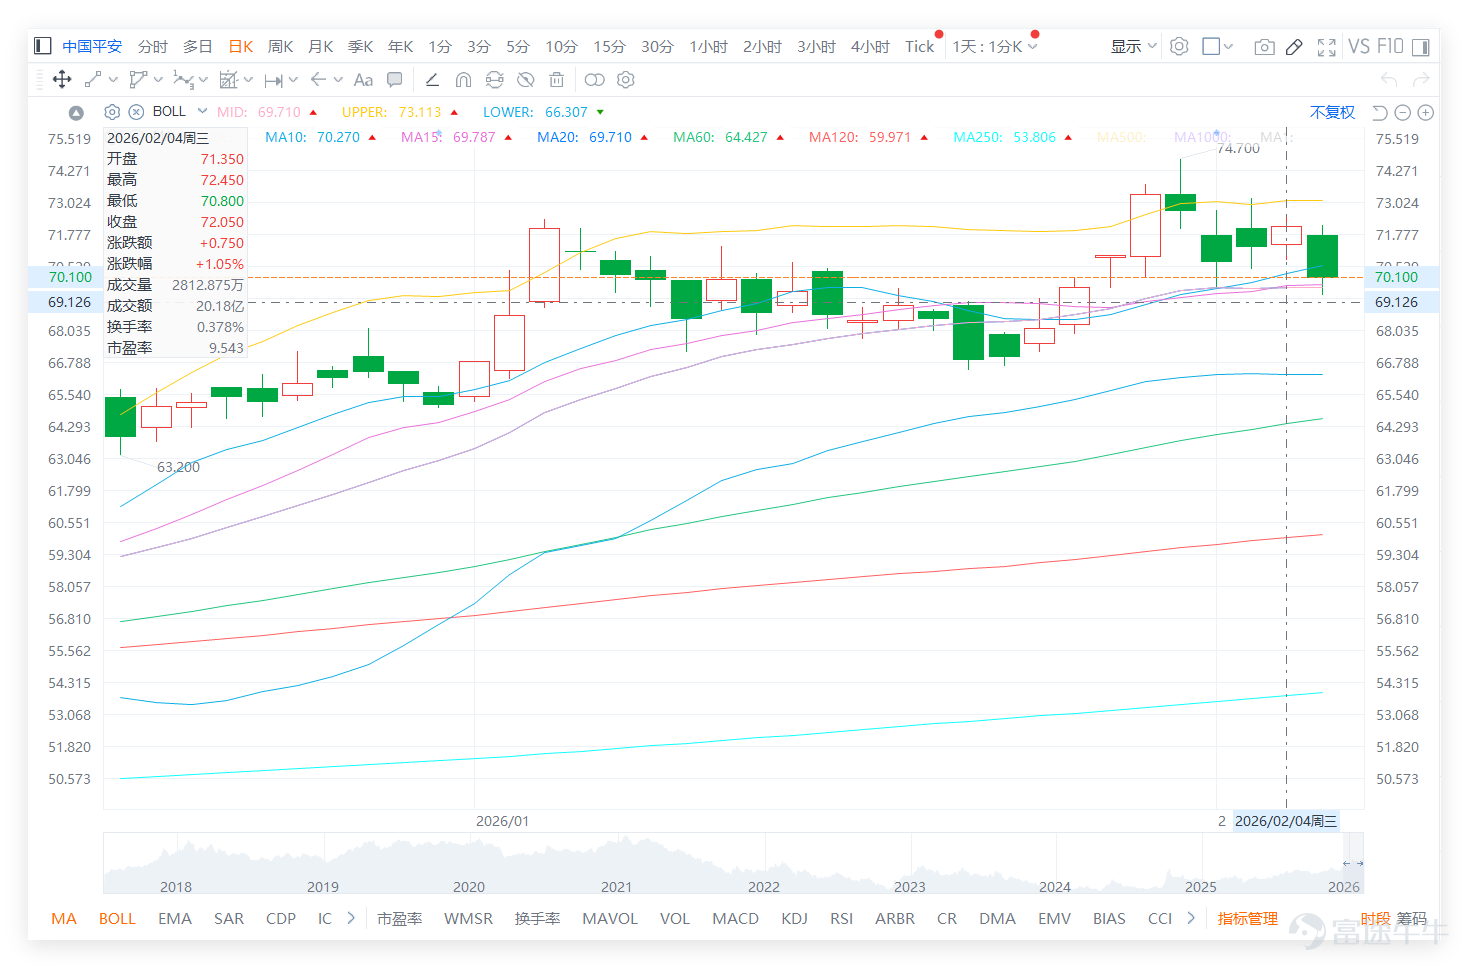
Task: Click the 2022 region on timeline navigator
Action: (x=763, y=886)
